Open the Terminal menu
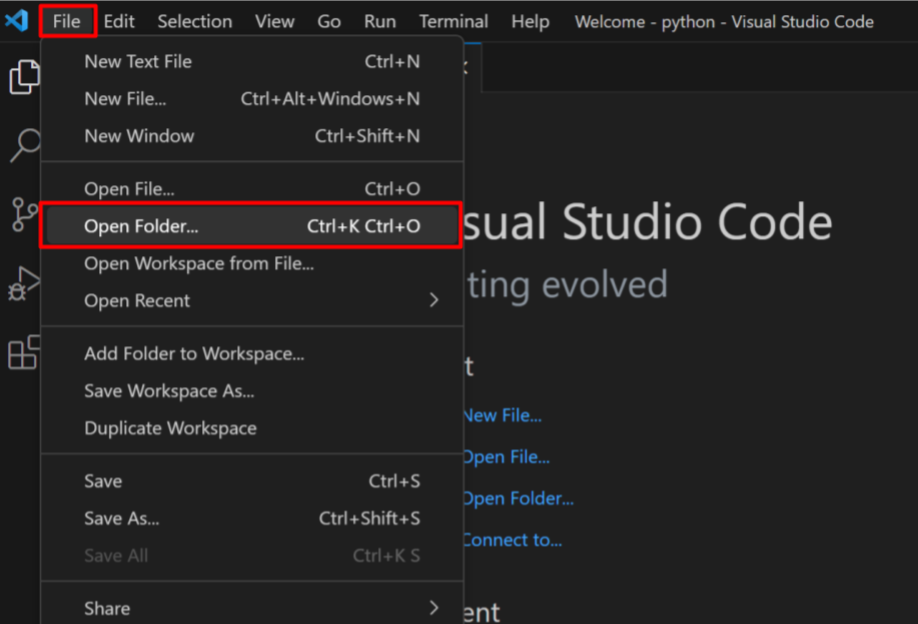The height and width of the screenshot is (624, 918). coord(453,22)
